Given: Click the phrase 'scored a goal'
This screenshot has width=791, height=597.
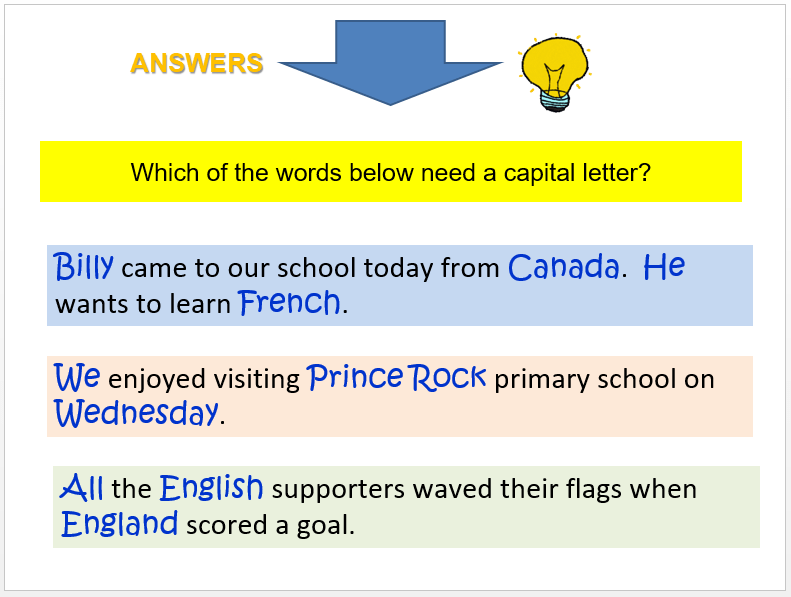Looking at the screenshot, I should pyautogui.click(x=270, y=525).
